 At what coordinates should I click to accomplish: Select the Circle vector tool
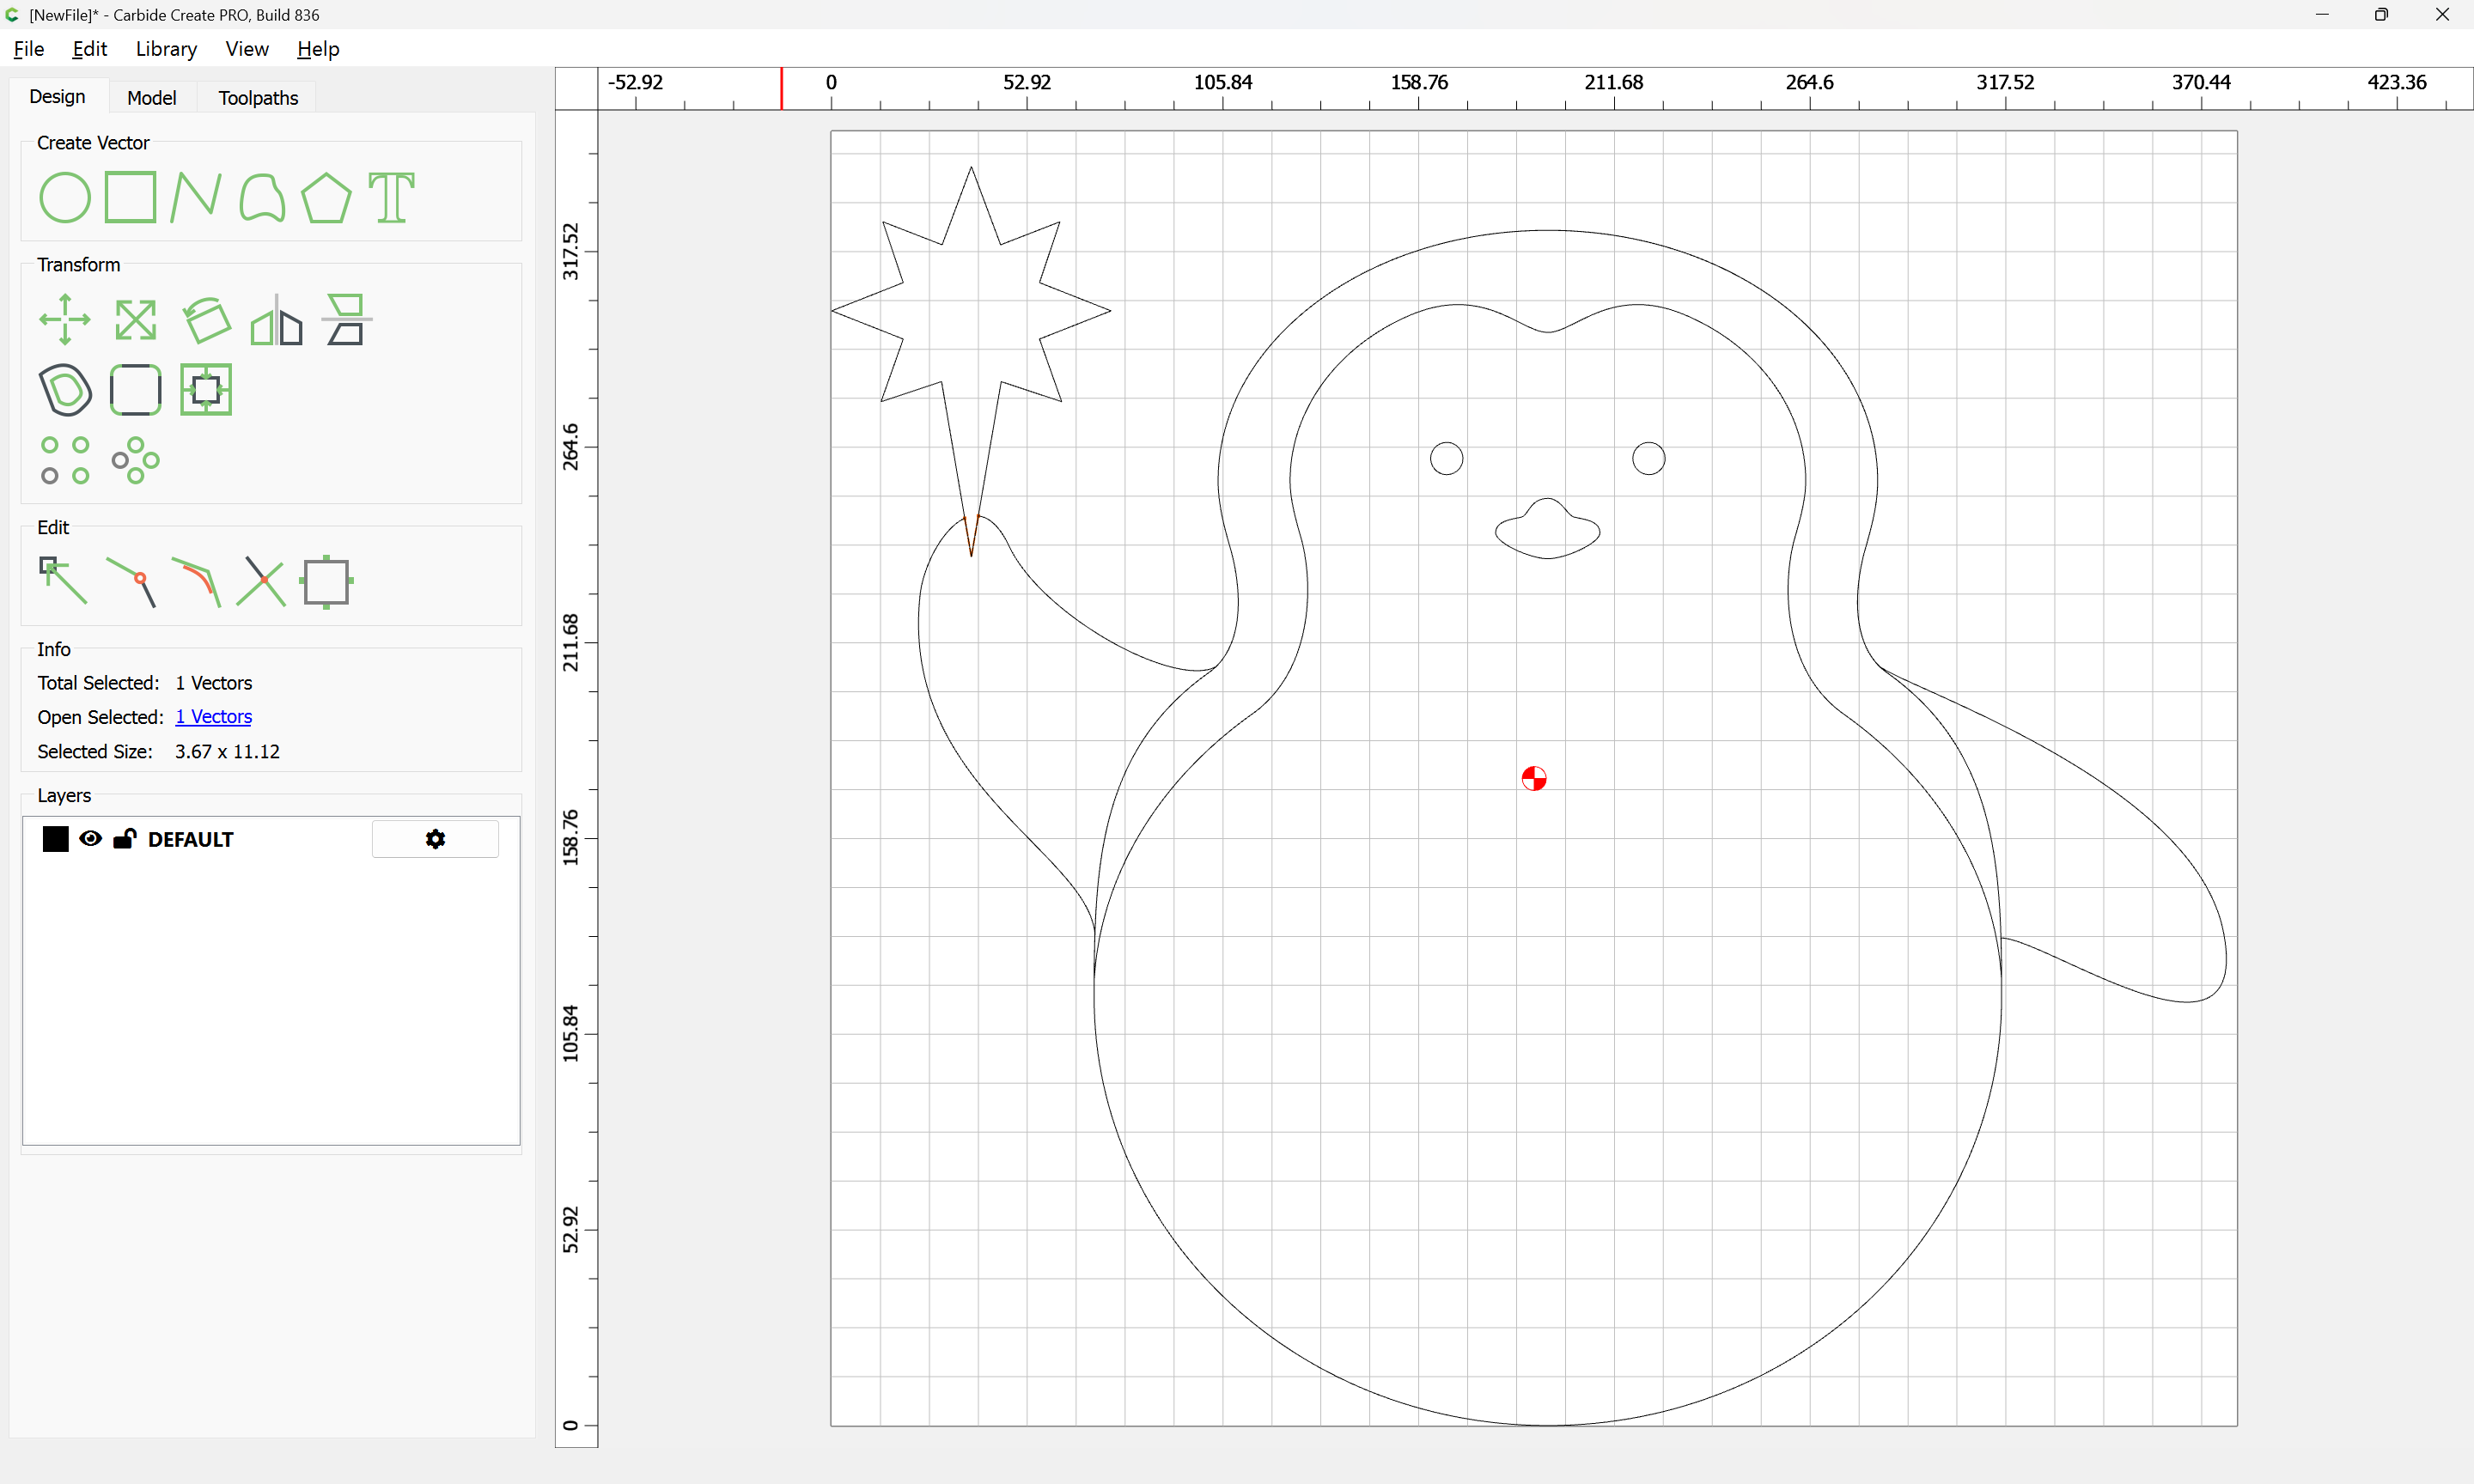point(64,197)
